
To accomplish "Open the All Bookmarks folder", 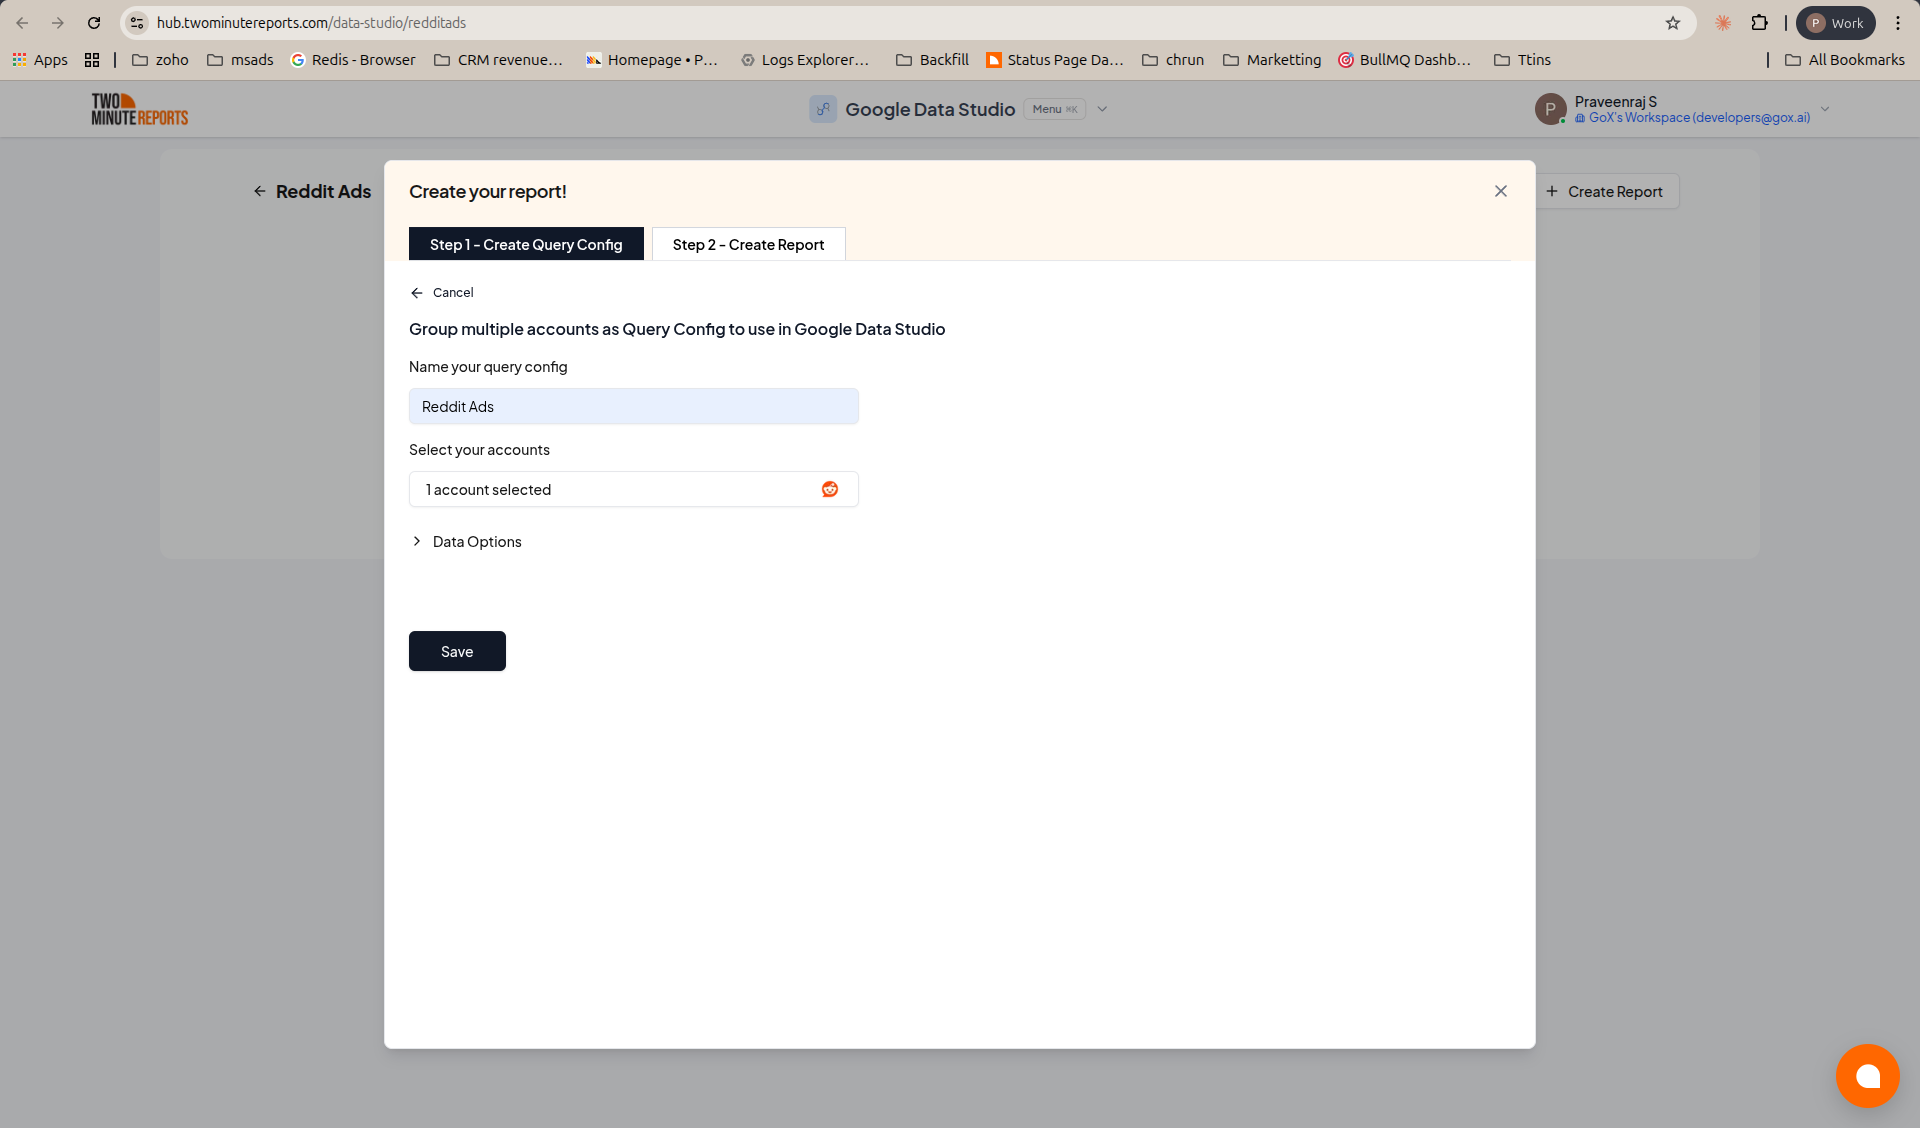I will coord(1845,60).
